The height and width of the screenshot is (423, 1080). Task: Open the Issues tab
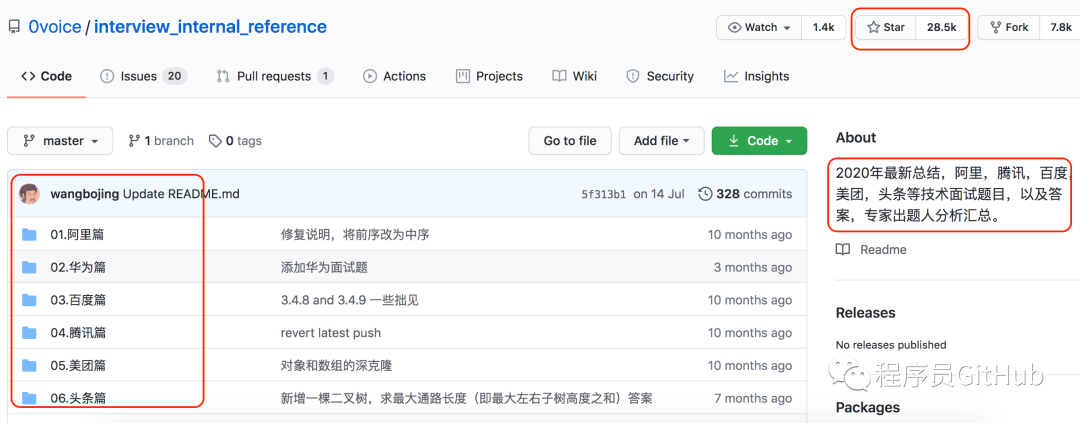pyautogui.click(x=143, y=76)
